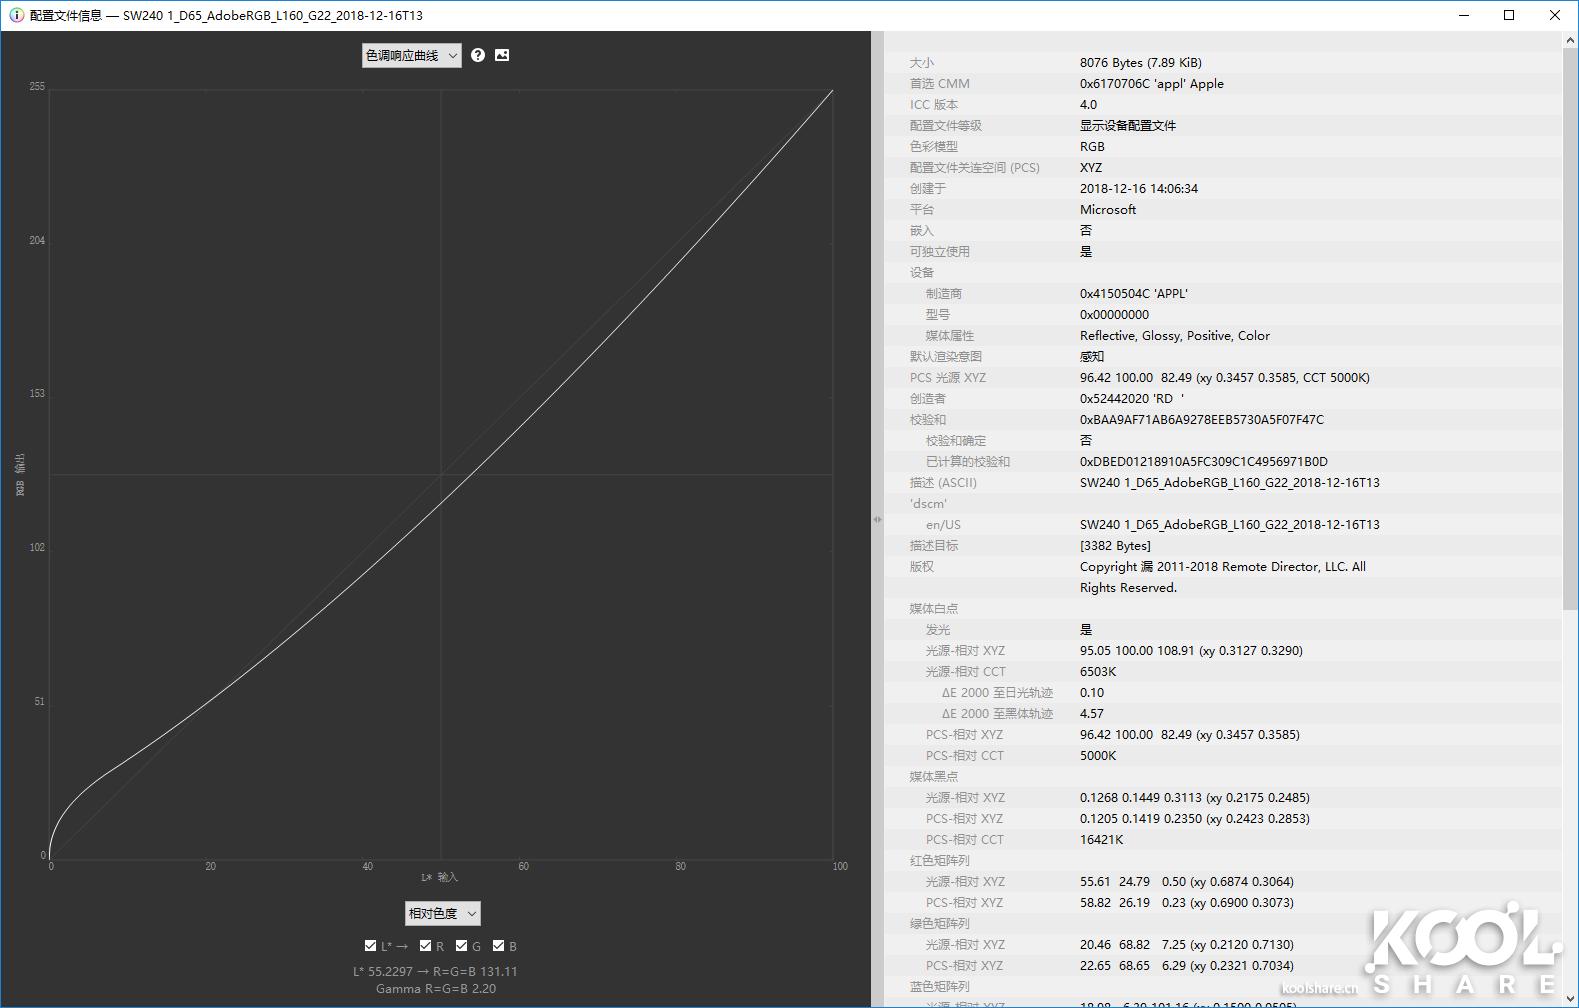Select the 首选 CMM row
Image resolution: width=1579 pixels, height=1008 pixels.
coord(1150,84)
